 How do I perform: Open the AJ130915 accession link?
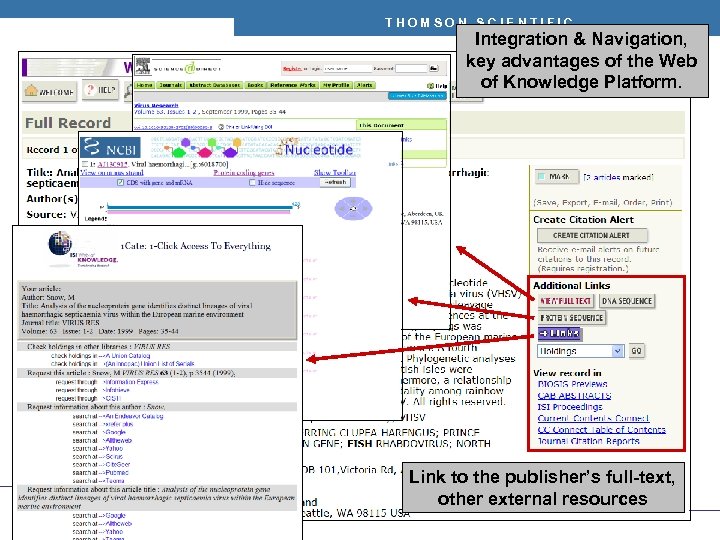pyautogui.click(x=112, y=164)
